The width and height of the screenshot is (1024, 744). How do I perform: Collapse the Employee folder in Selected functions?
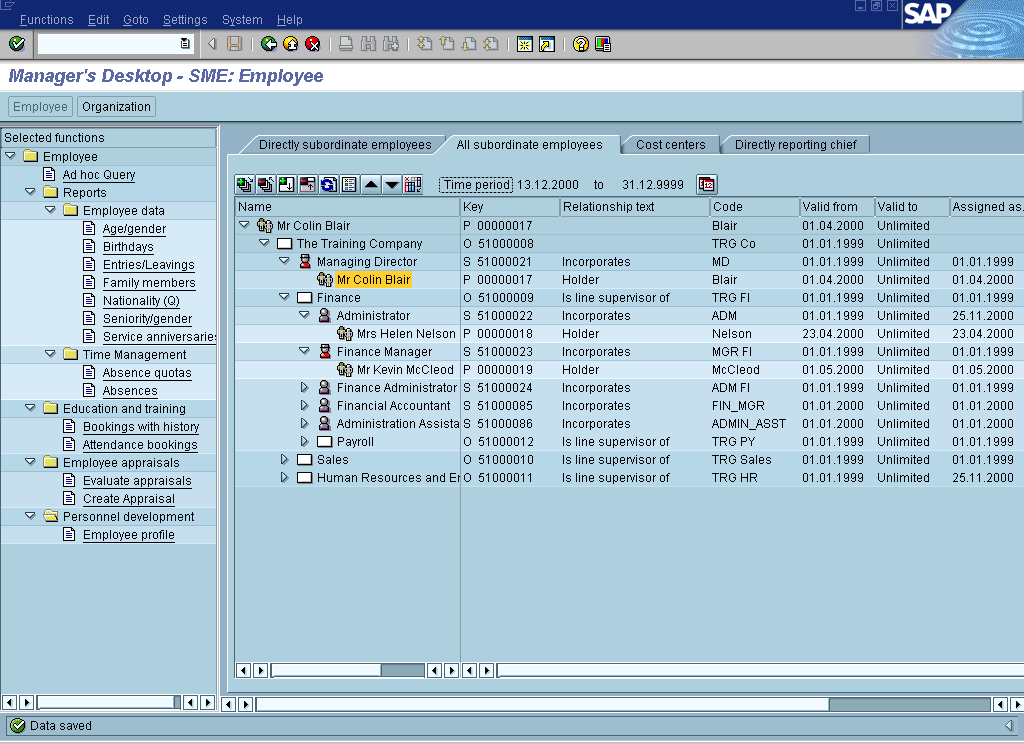point(10,156)
